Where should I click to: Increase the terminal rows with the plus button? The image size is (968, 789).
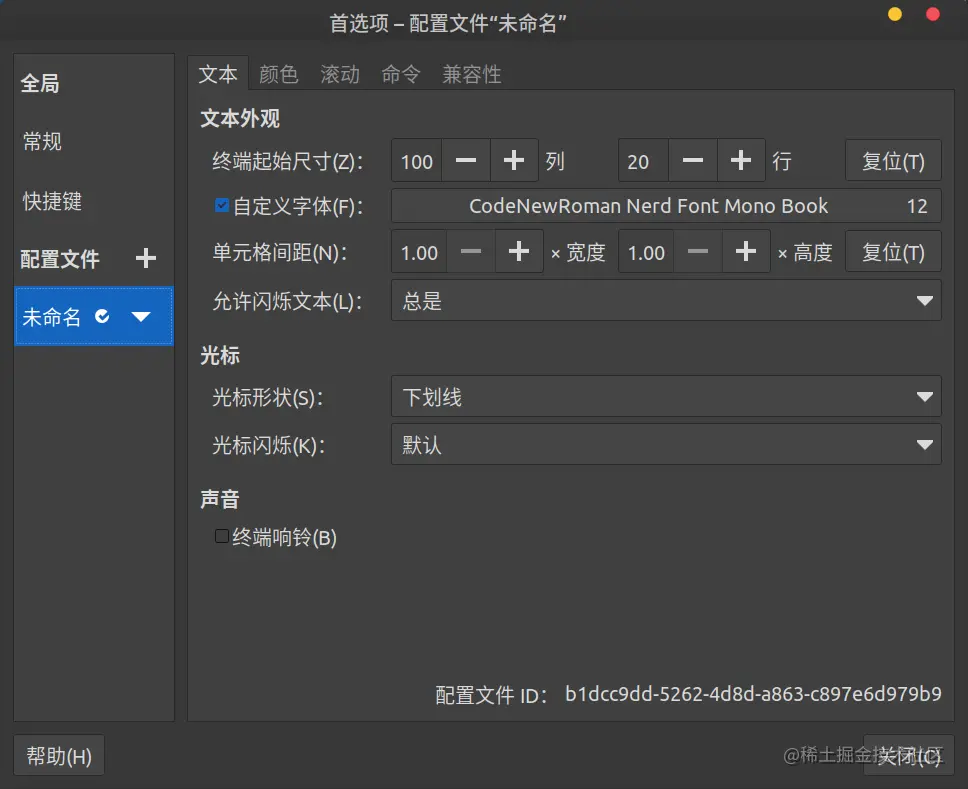[x=741, y=161]
